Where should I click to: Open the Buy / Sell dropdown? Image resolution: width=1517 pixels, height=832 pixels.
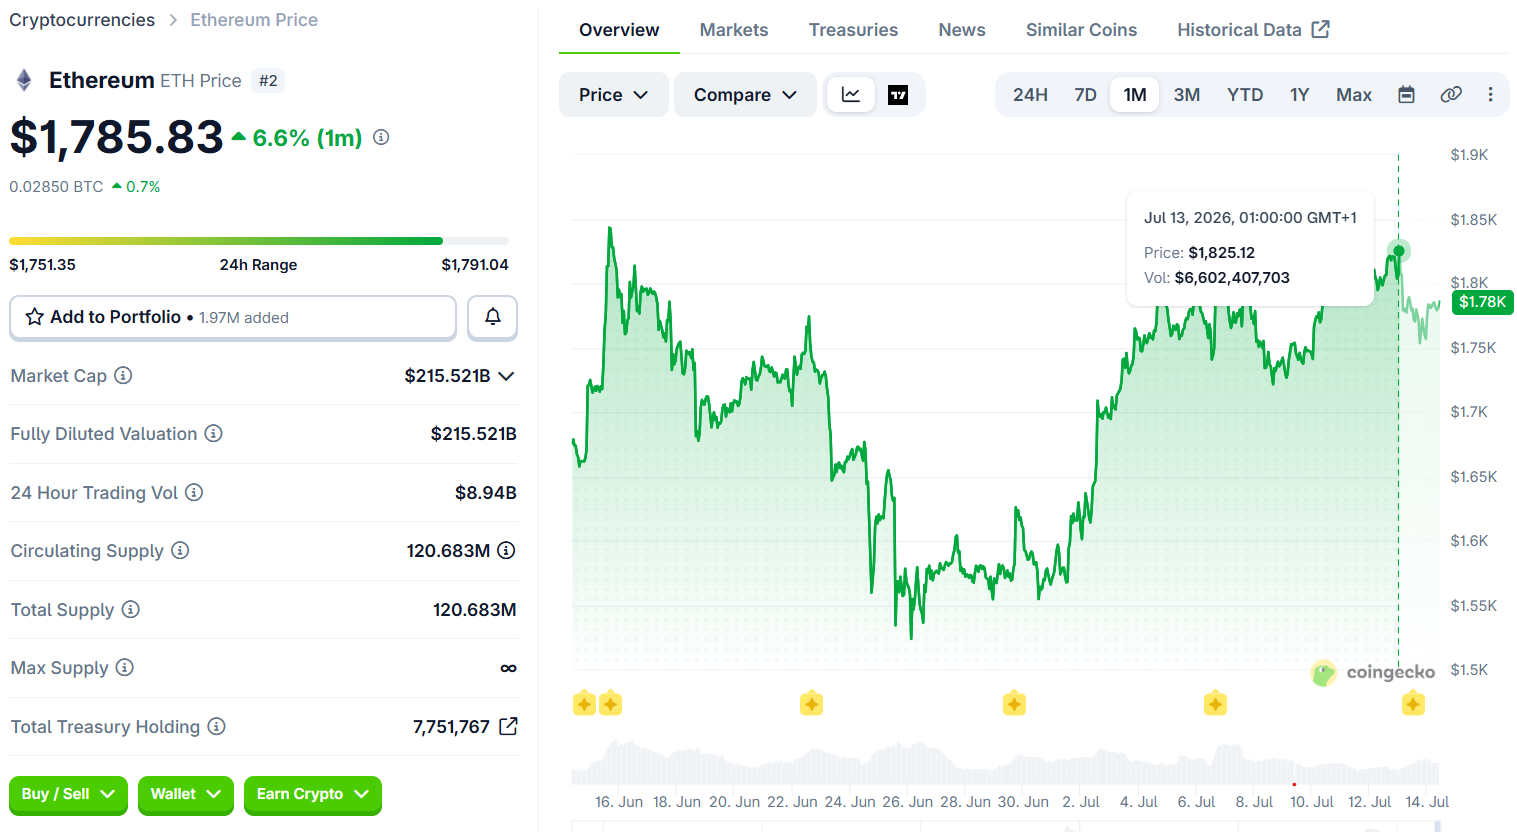pos(68,794)
